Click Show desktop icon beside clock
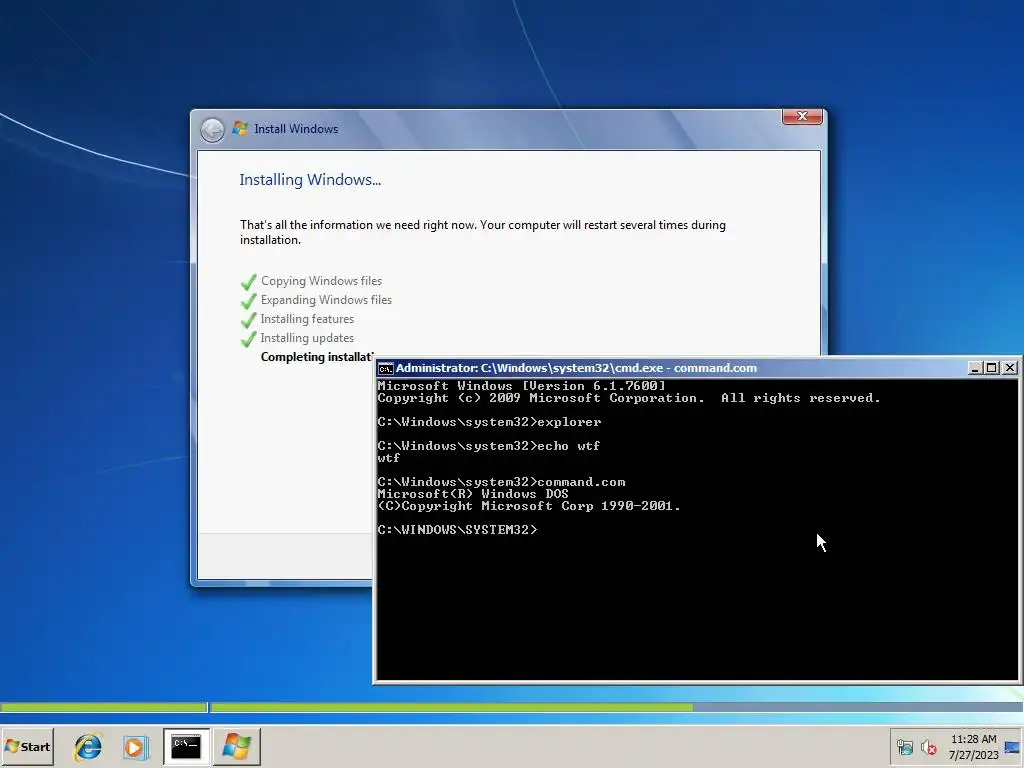Image resolution: width=1024 pixels, height=768 pixels. 1012,747
